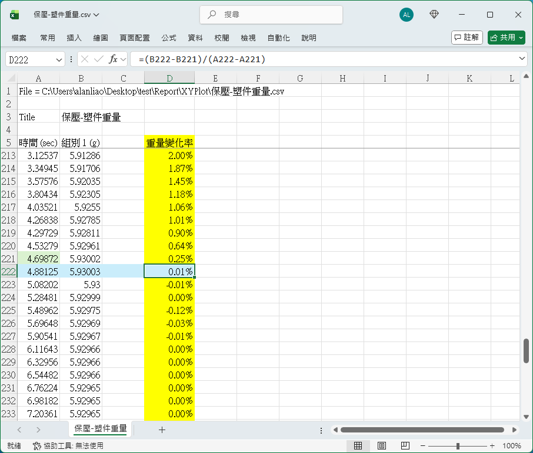This screenshot has width=533, height=453.
Task: Open the 說明 ribbon tab
Action: (309, 38)
